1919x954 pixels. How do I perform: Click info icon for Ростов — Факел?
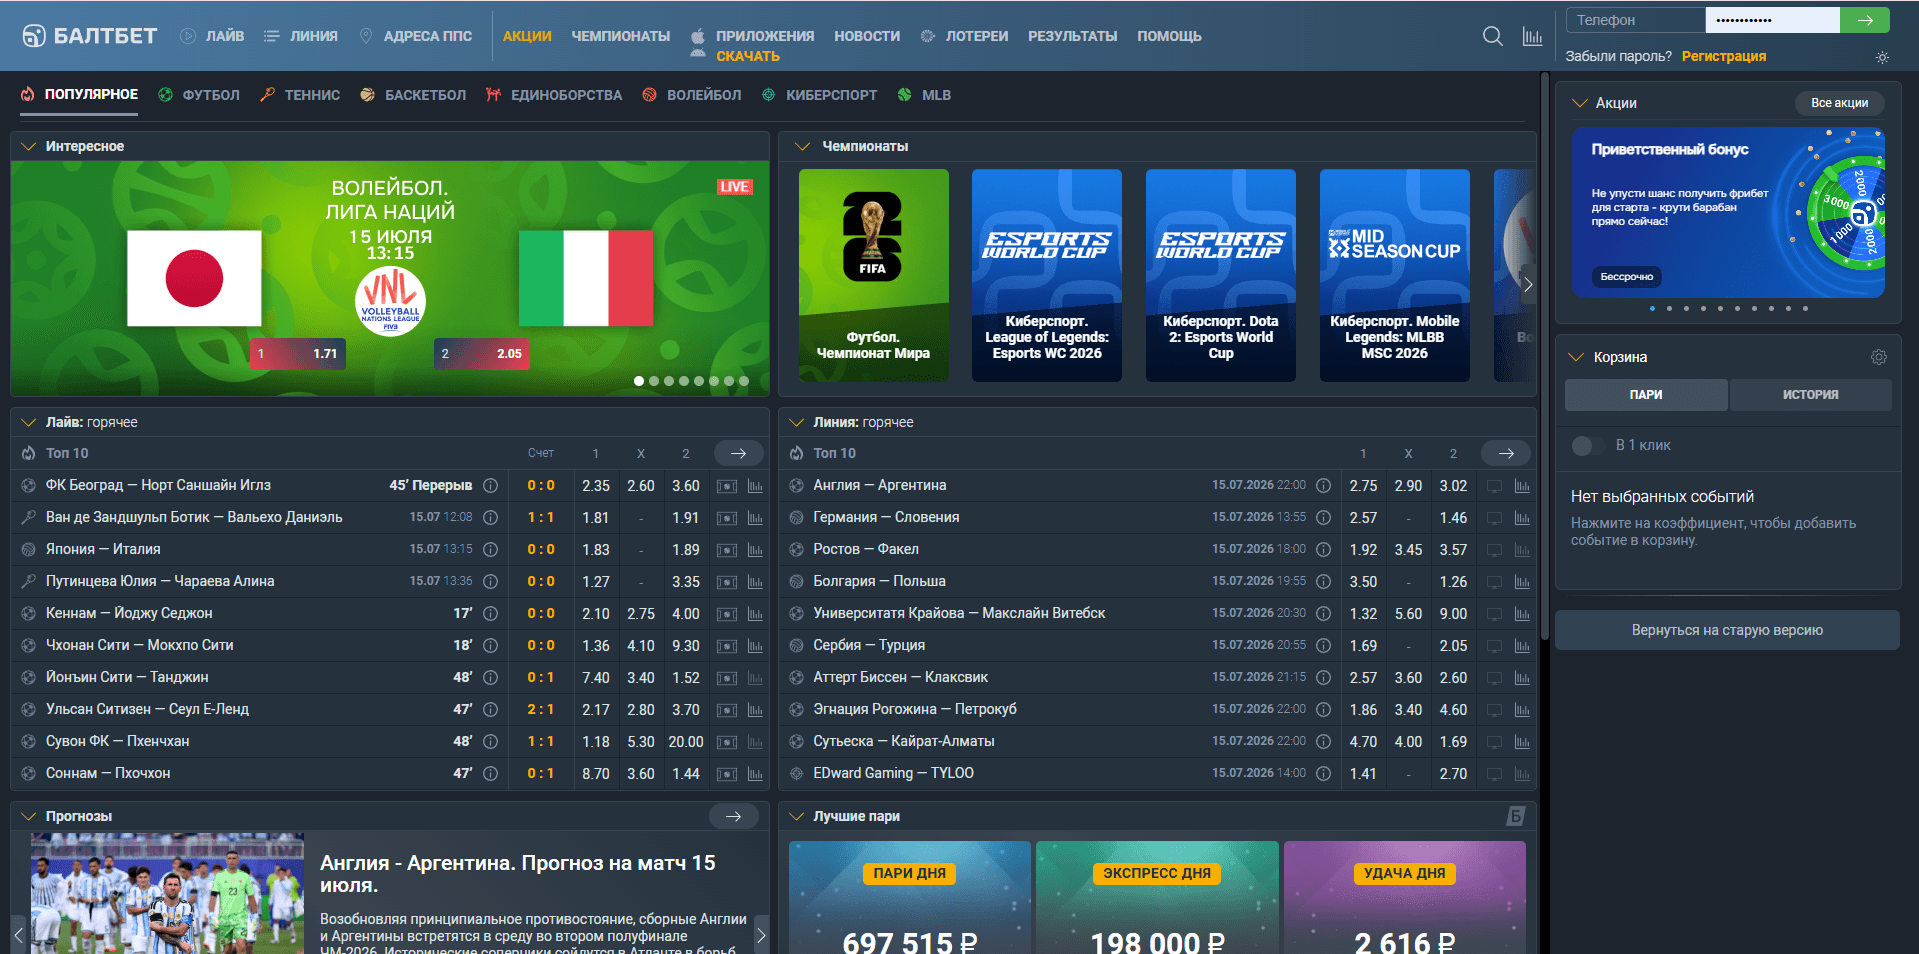coord(1323,549)
